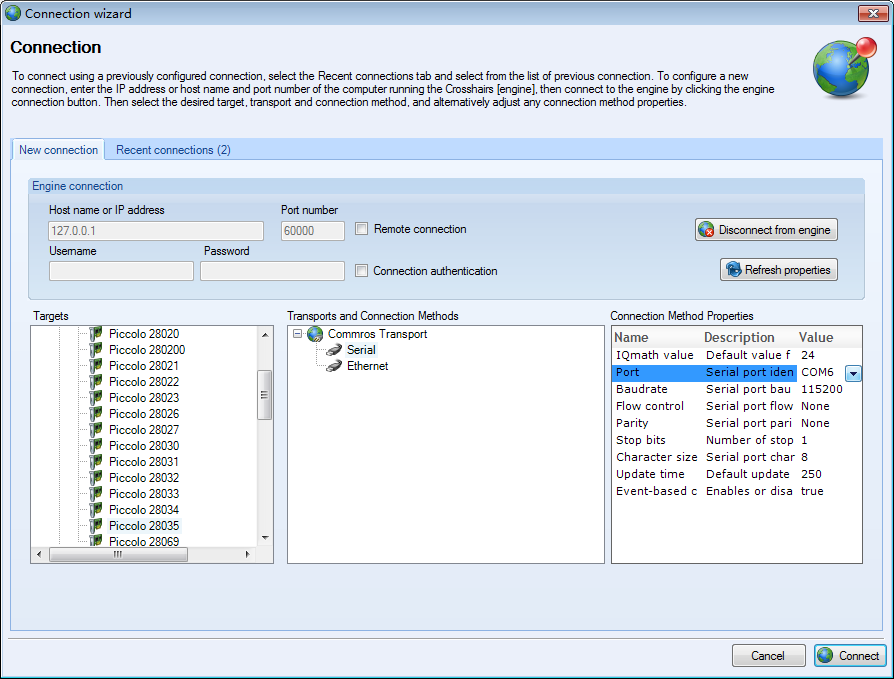Click the chip icon beside Piccolo 28020
Screen dimensions: 894x679
pos(96,334)
